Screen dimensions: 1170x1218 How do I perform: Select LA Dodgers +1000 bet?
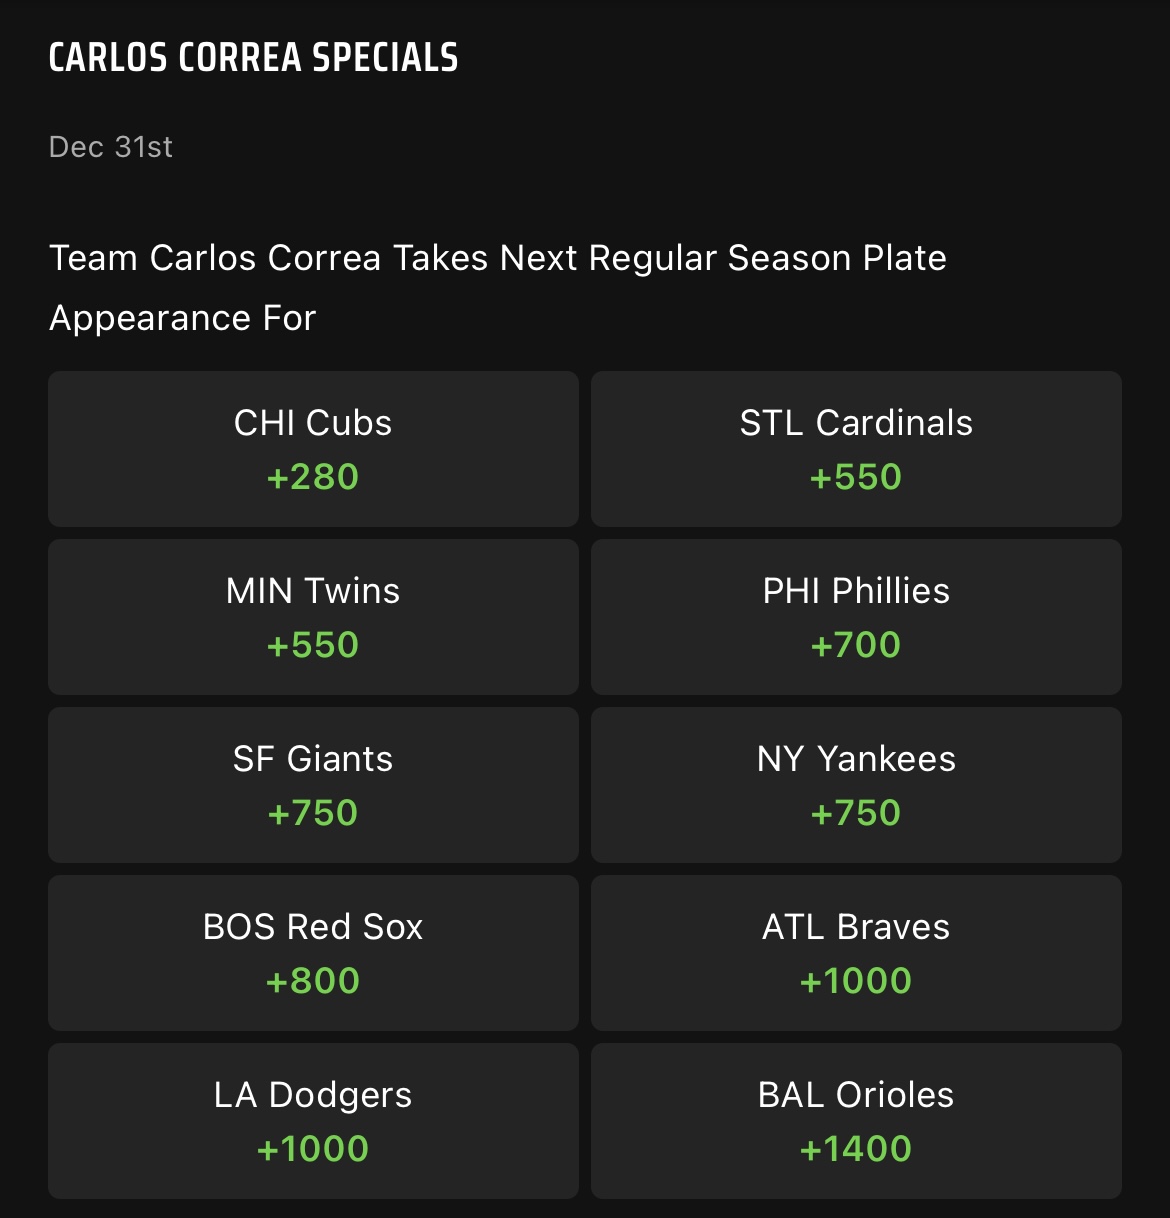313,1121
